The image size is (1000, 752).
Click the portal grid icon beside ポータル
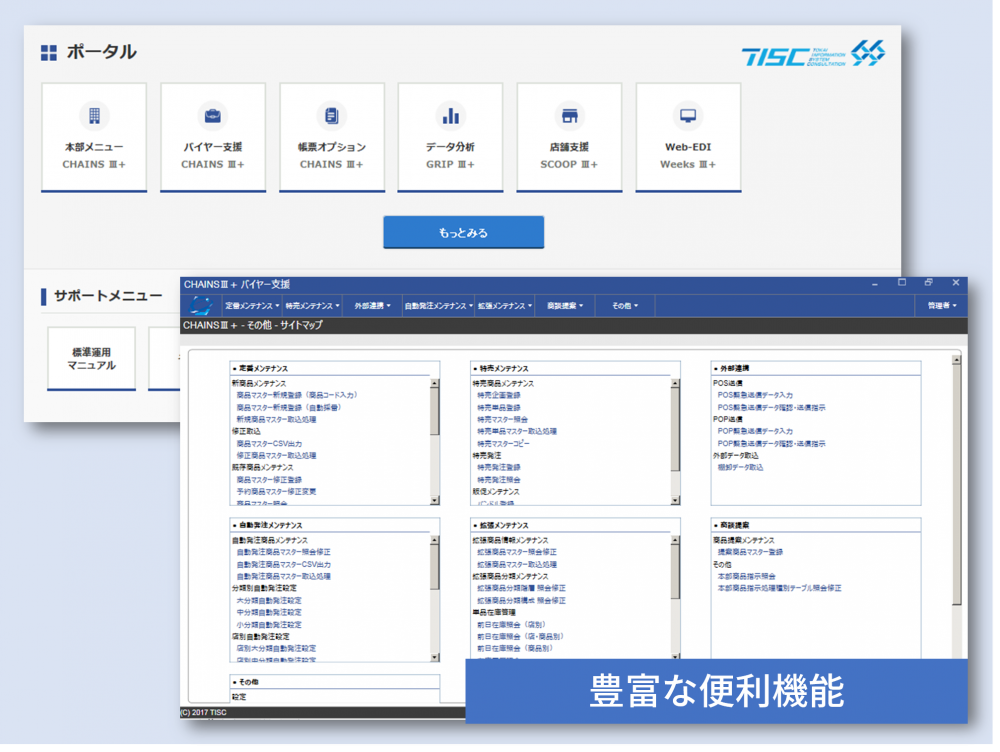[48, 52]
